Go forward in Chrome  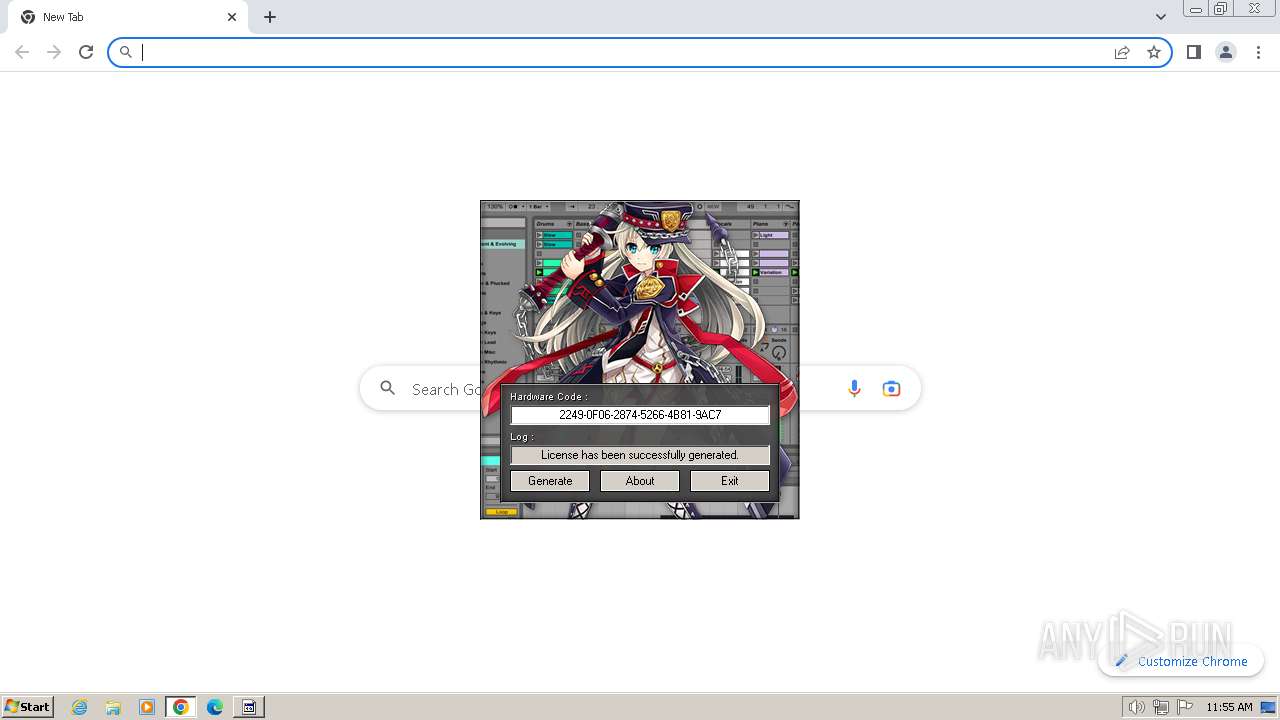[54, 52]
